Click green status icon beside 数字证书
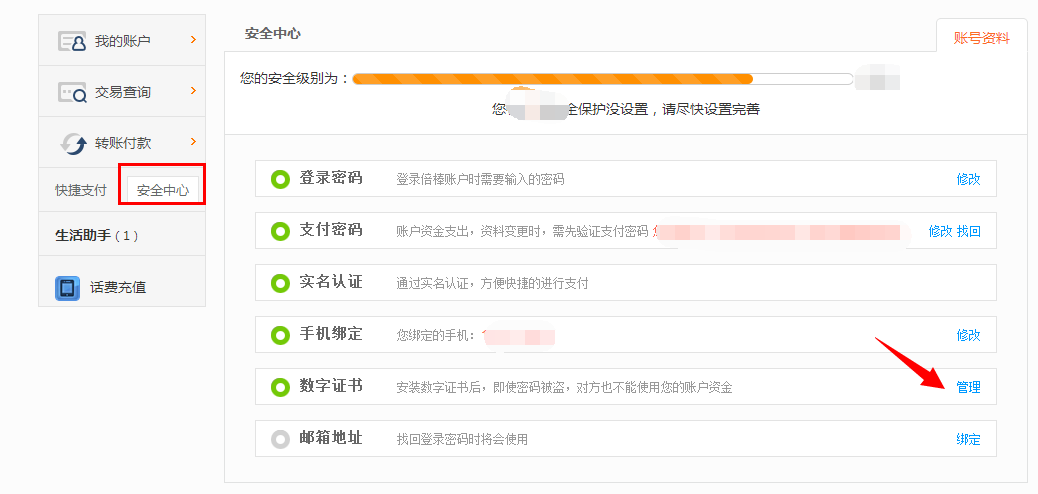Screen dimensions: 1038x494 pos(280,387)
